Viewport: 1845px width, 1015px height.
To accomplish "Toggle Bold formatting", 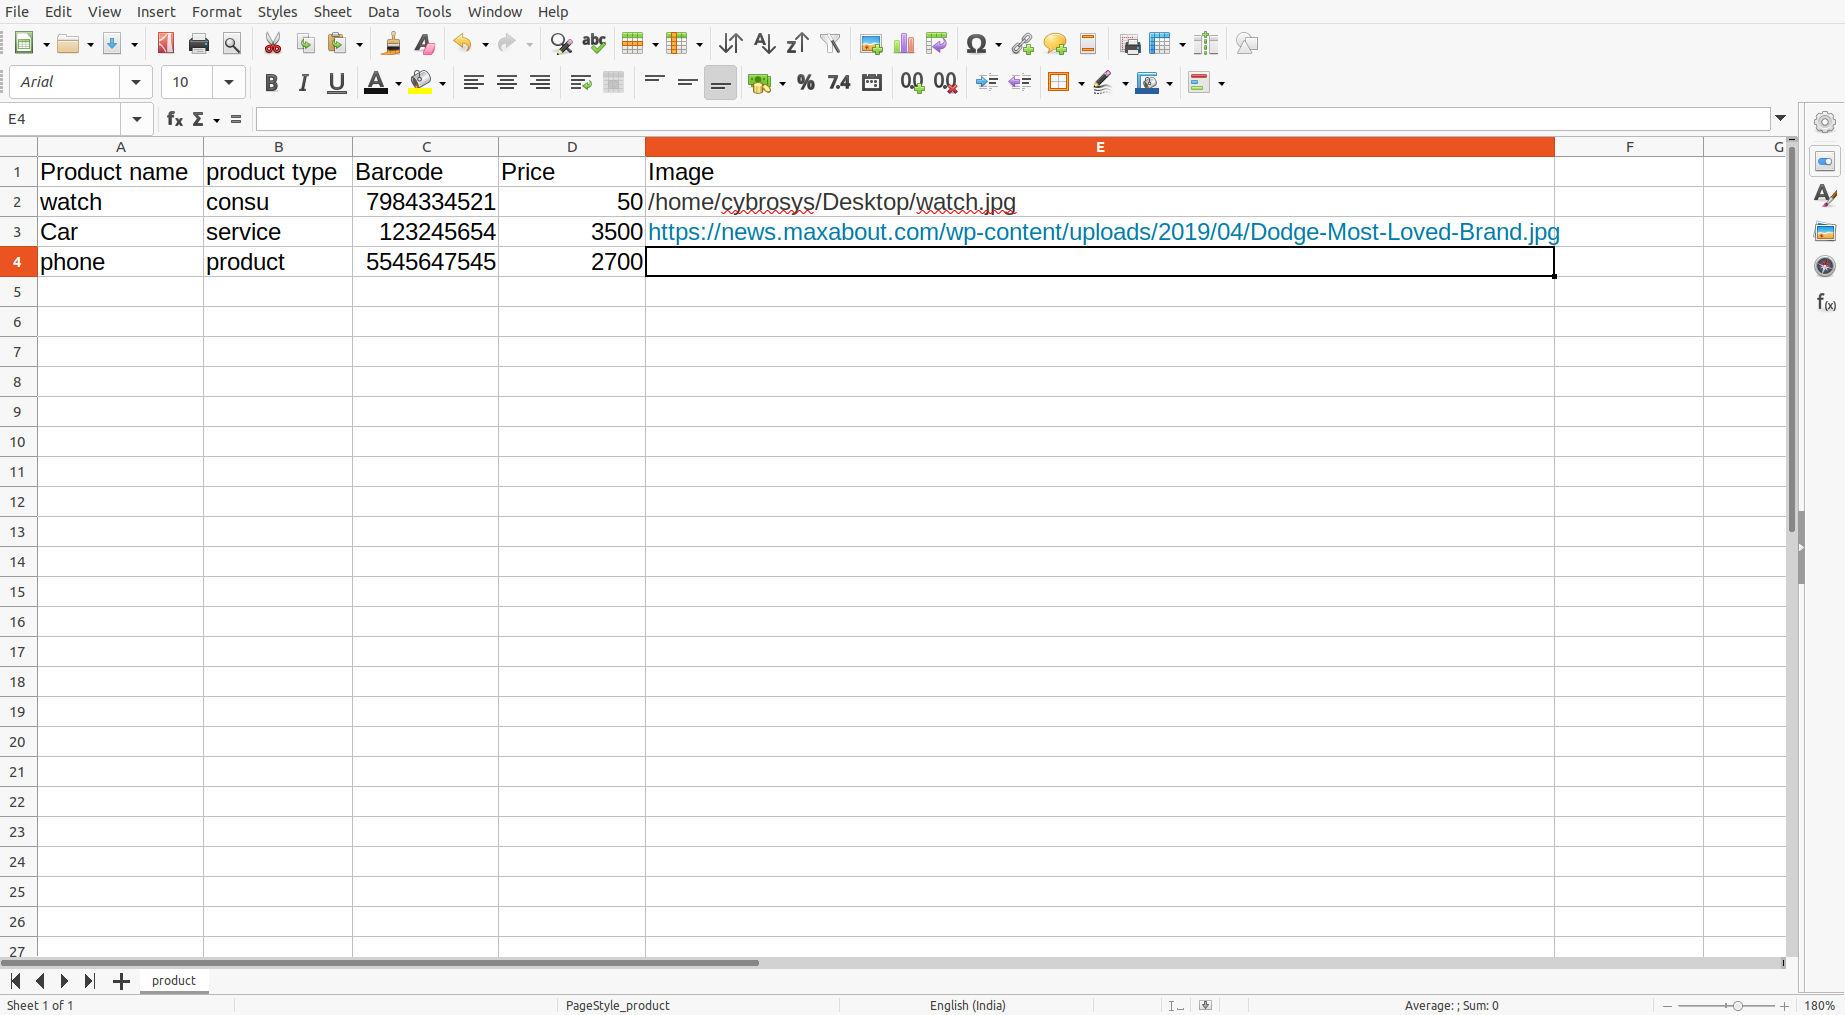I will pos(271,83).
